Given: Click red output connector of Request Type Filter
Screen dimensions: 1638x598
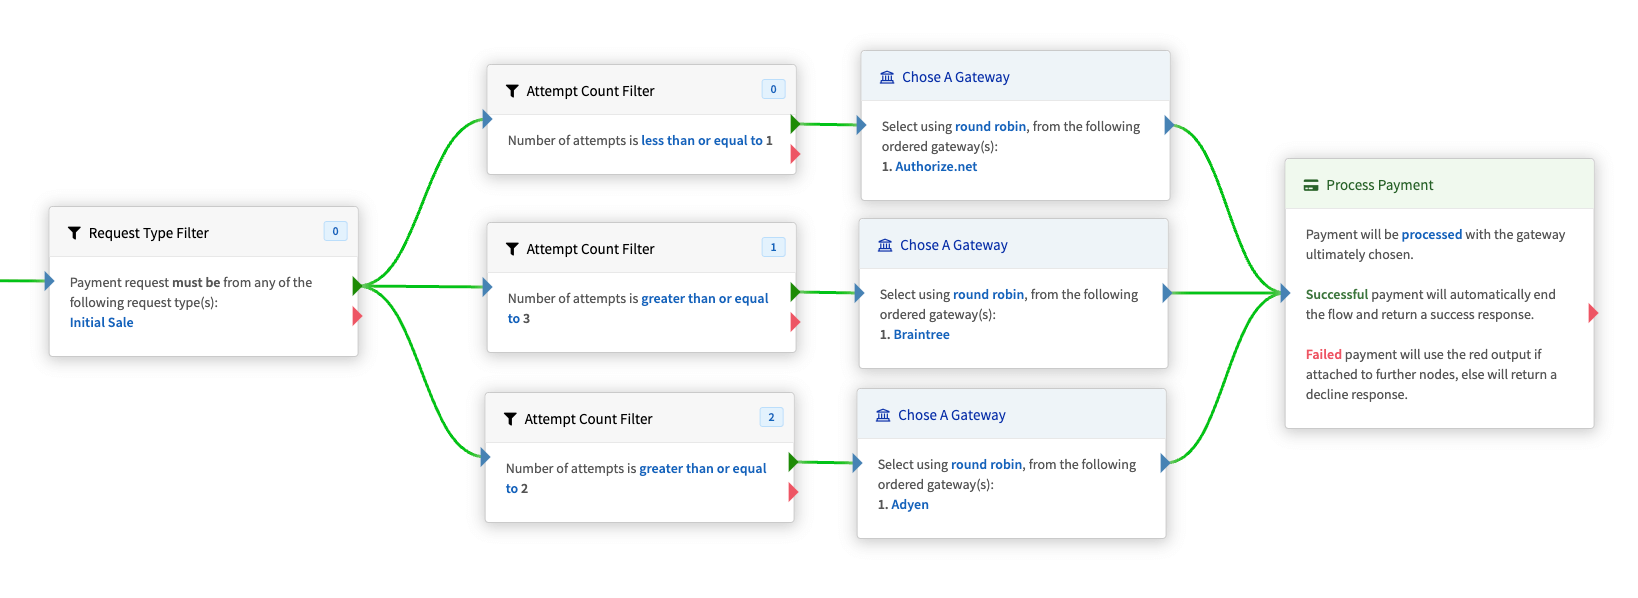Looking at the screenshot, I should pos(357,316).
